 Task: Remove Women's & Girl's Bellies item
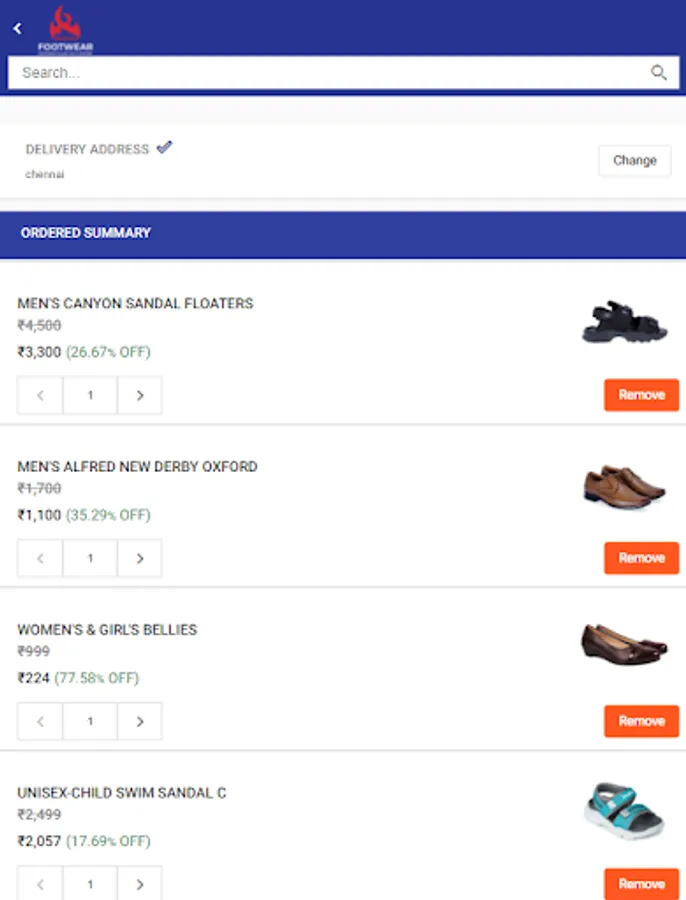click(641, 721)
